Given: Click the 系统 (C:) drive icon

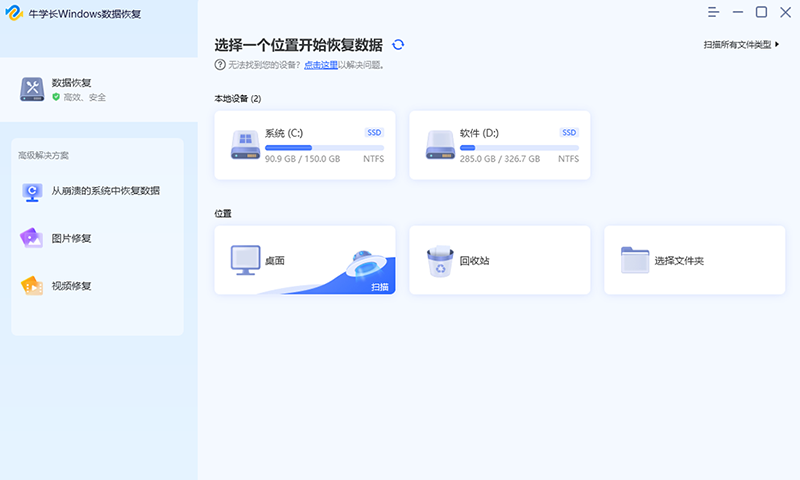Looking at the screenshot, I should (x=245, y=145).
